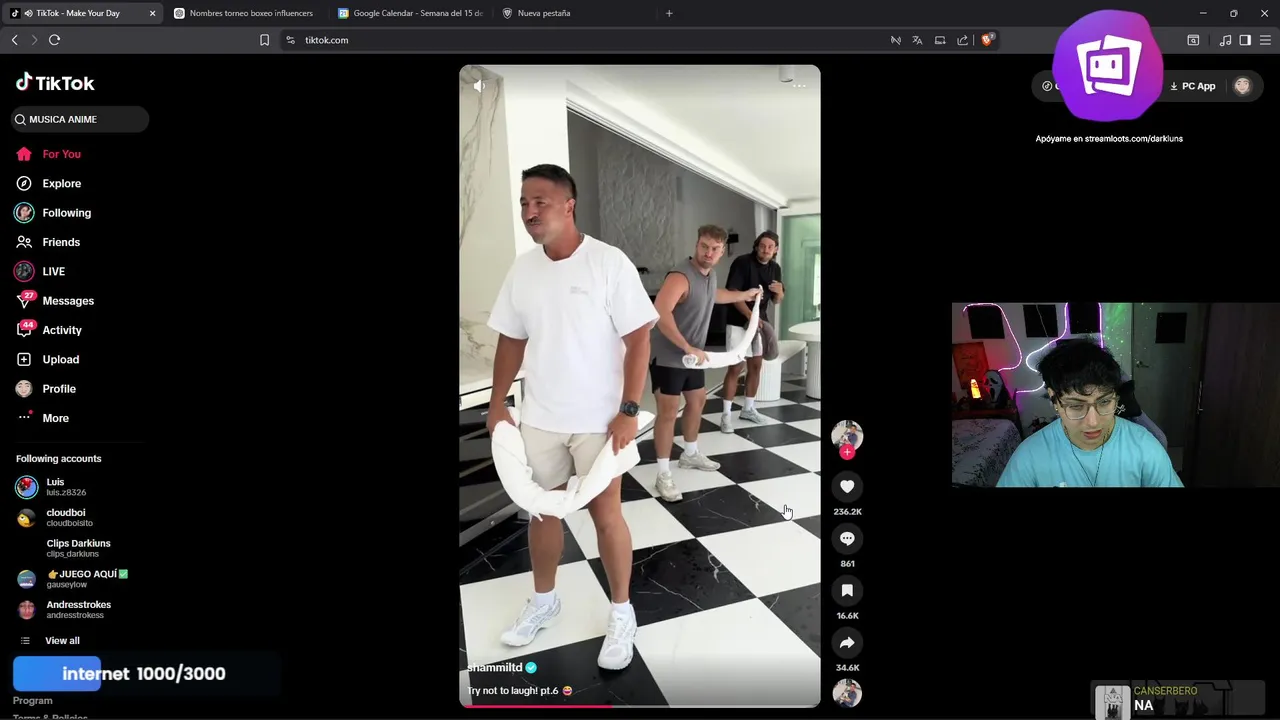This screenshot has width=1280, height=720.
Task: Follow creator with red plus button
Action: click(x=847, y=452)
